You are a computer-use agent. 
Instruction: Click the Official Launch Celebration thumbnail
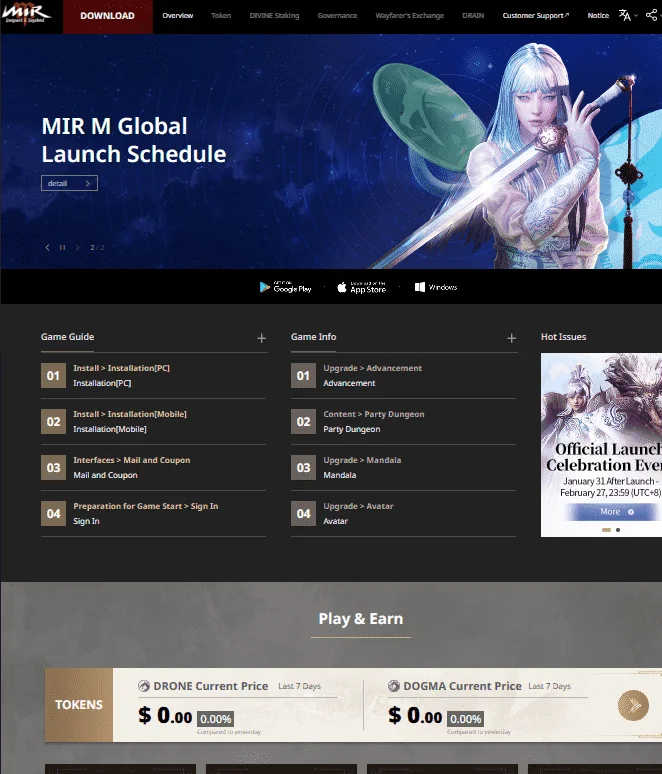(601, 445)
